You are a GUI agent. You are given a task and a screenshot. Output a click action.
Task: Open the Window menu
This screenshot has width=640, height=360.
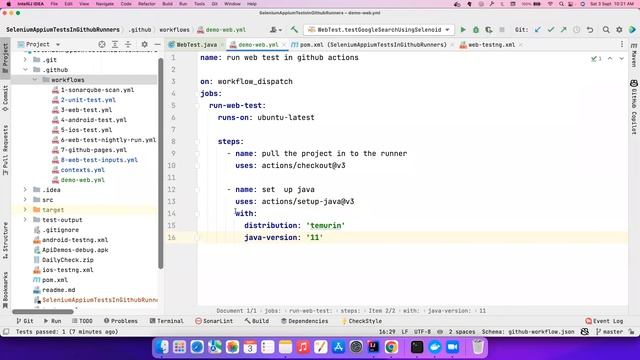[x=232, y=4]
